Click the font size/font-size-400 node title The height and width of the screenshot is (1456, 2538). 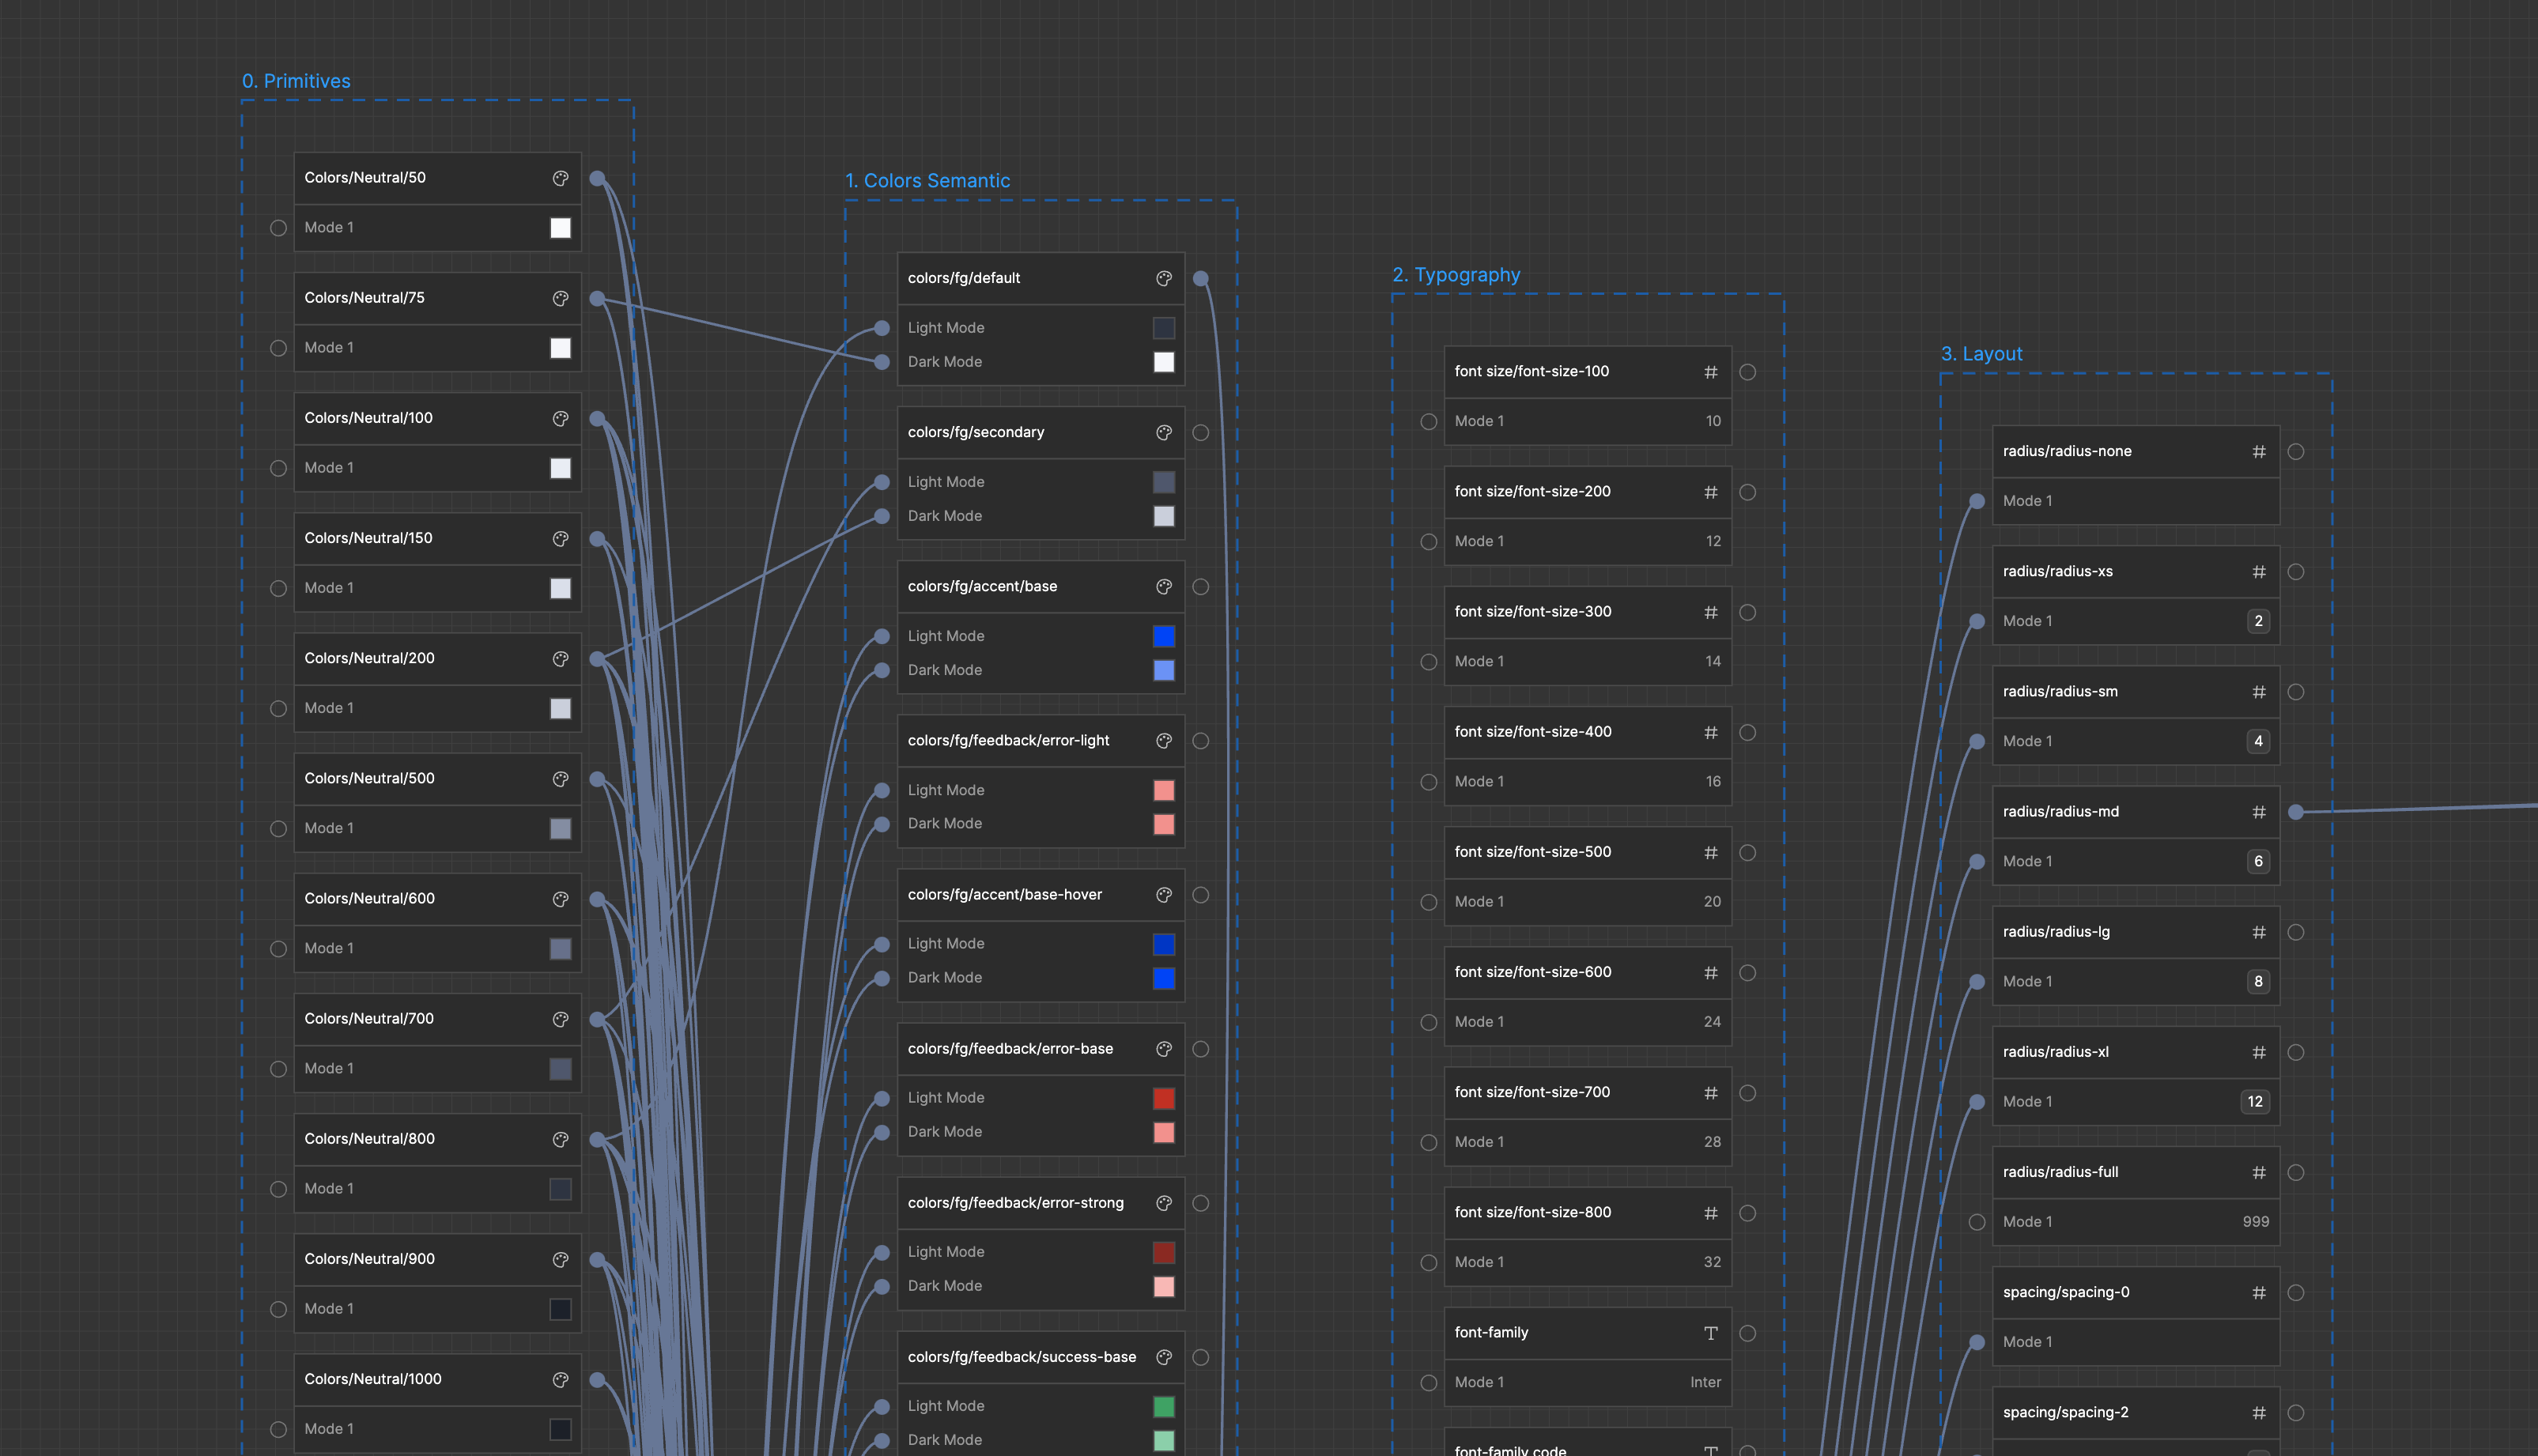[1533, 732]
